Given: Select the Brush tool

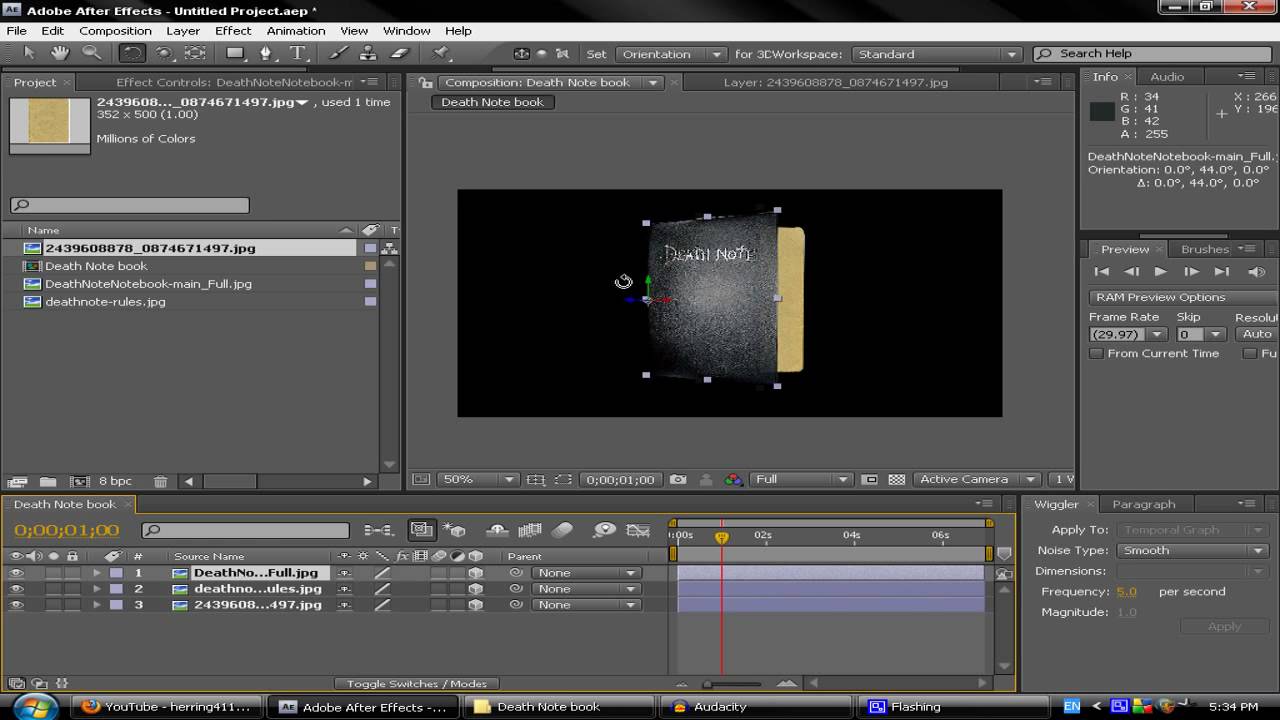Looking at the screenshot, I should 338,54.
